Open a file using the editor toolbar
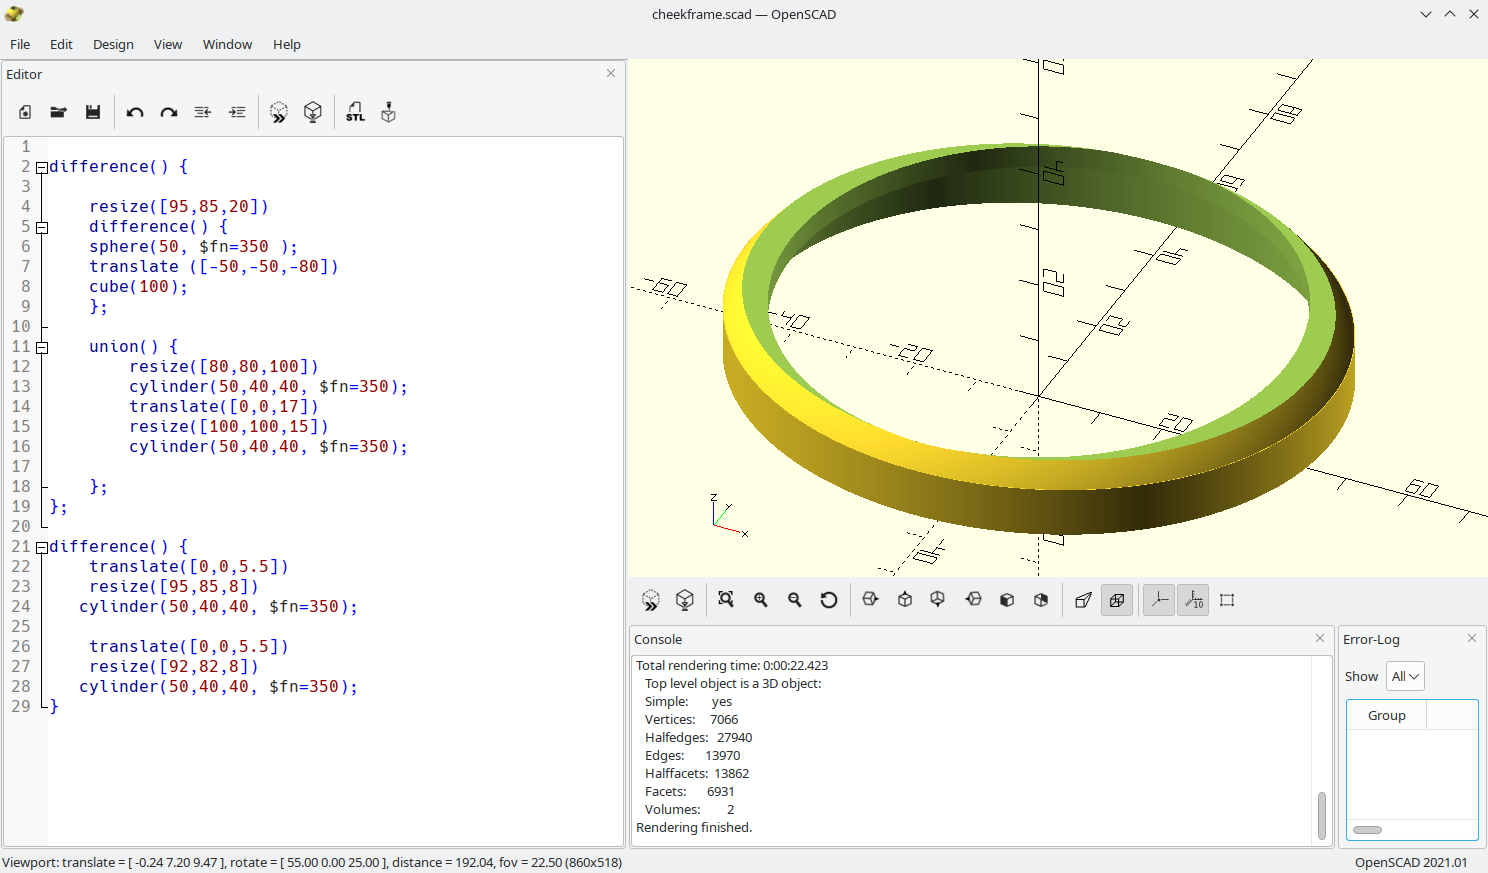The image size is (1488, 873). point(58,112)
